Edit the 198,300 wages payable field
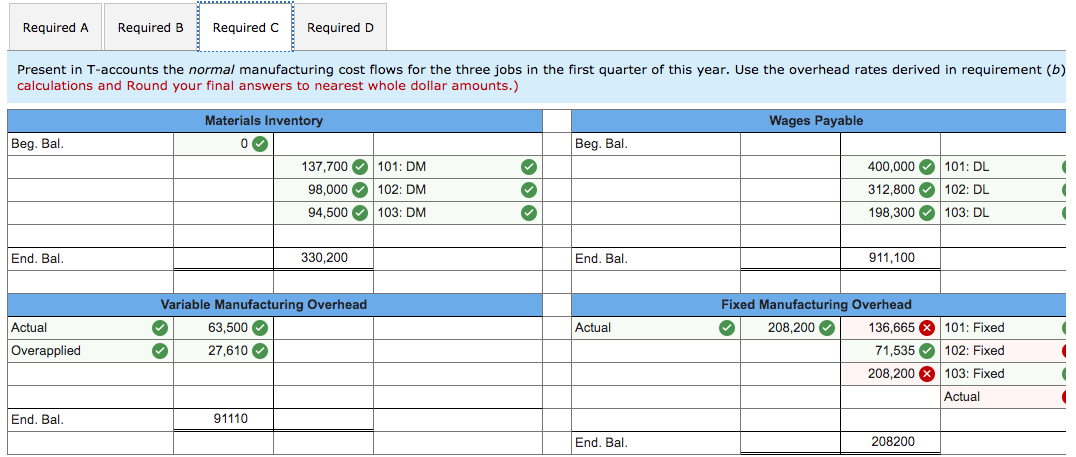Screen dimensions: 1076x457 coord(890,213)
